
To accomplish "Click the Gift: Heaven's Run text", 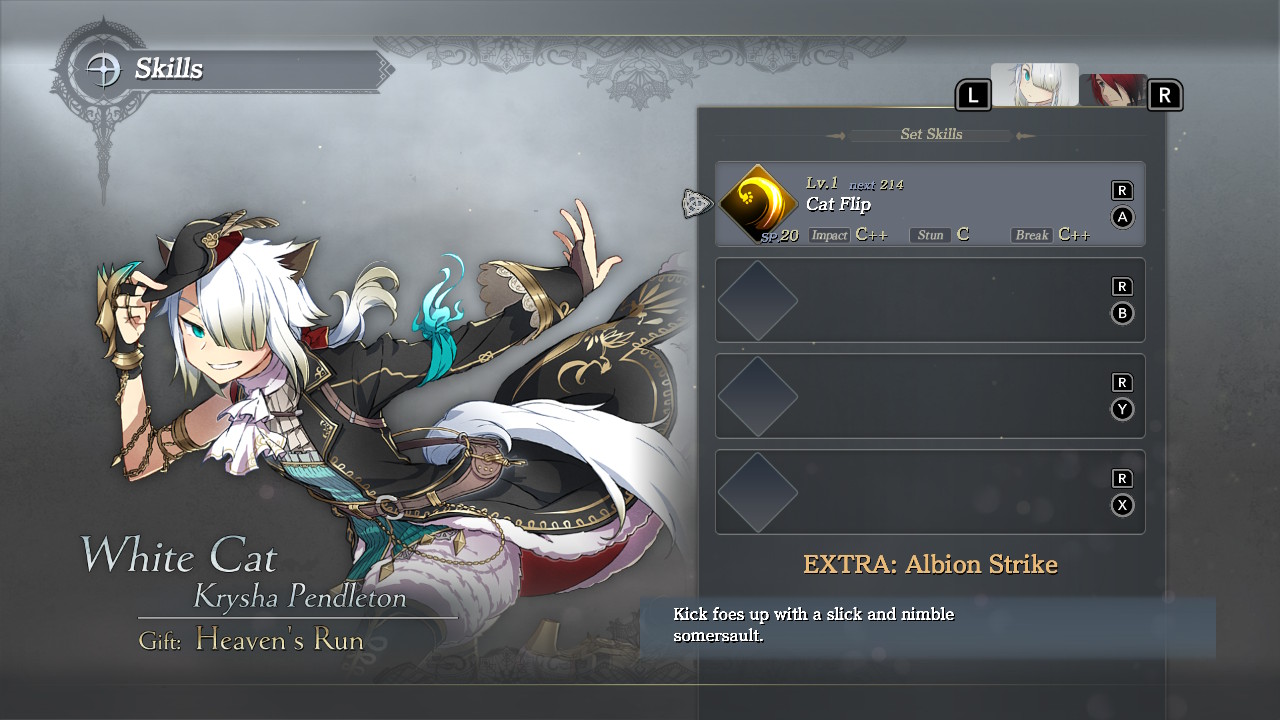I will pyautogui.click(x=251, y=639).
